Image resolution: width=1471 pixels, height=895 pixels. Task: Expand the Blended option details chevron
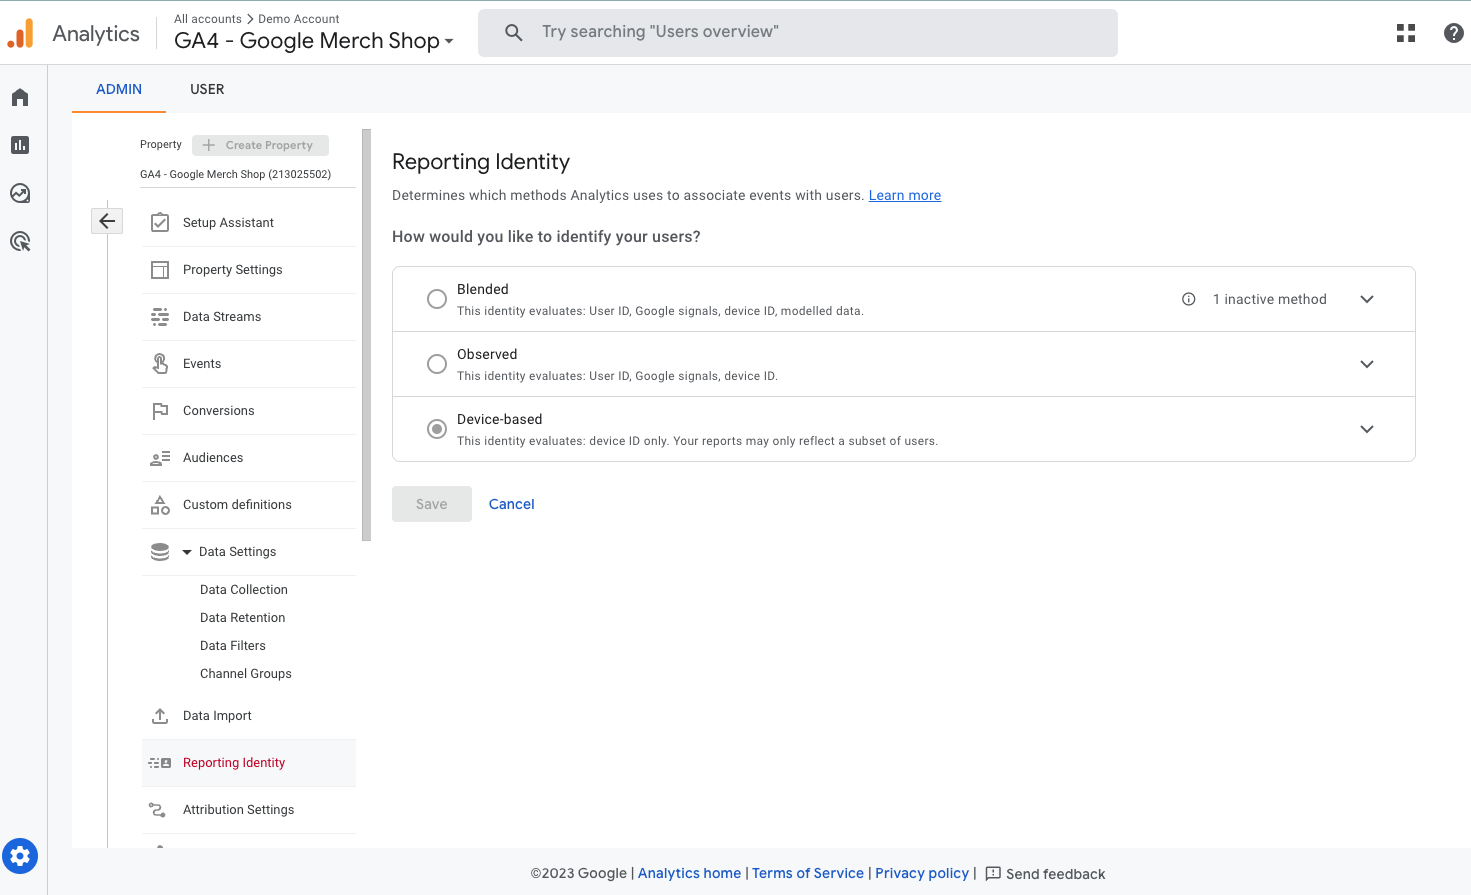pyautogui.click(x=1367, y=299)
